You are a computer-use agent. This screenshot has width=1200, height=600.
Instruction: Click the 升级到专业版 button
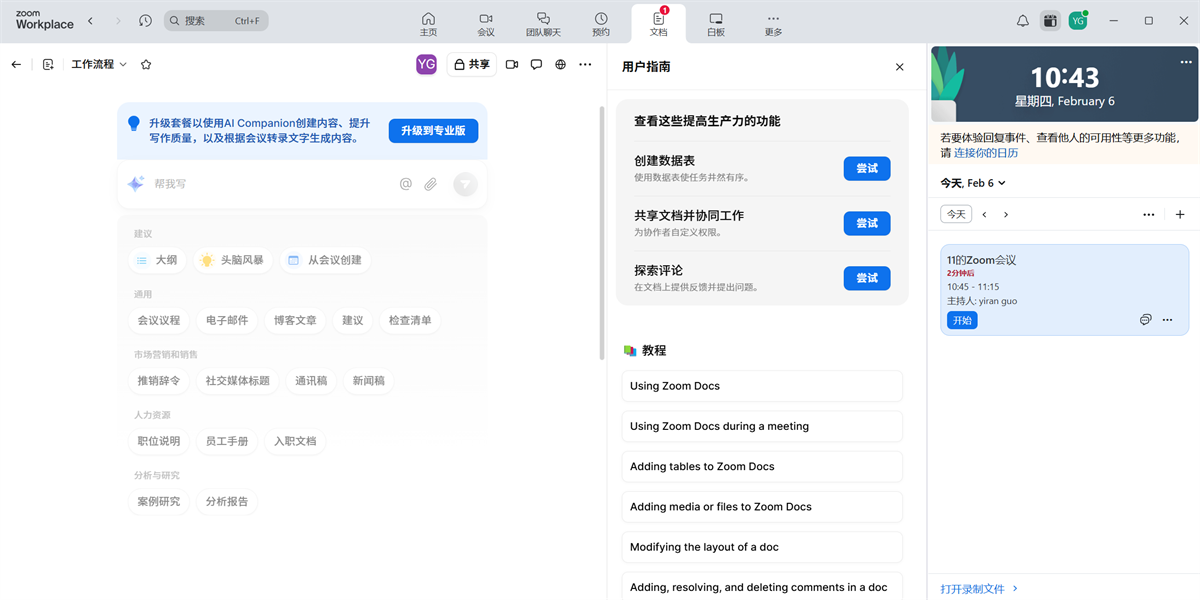433,130
